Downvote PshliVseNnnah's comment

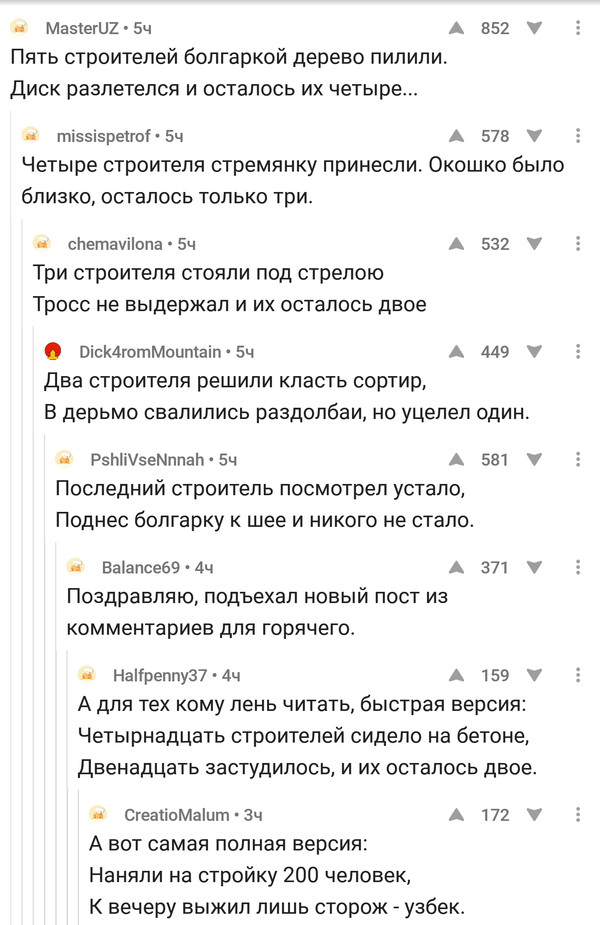[x=534, y=460]
